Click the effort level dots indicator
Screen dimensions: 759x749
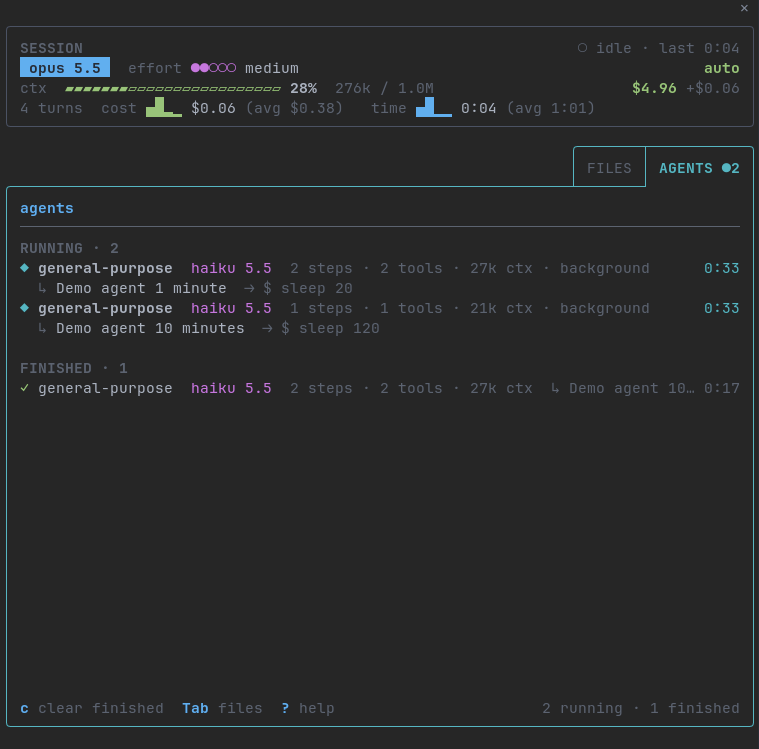213,68
